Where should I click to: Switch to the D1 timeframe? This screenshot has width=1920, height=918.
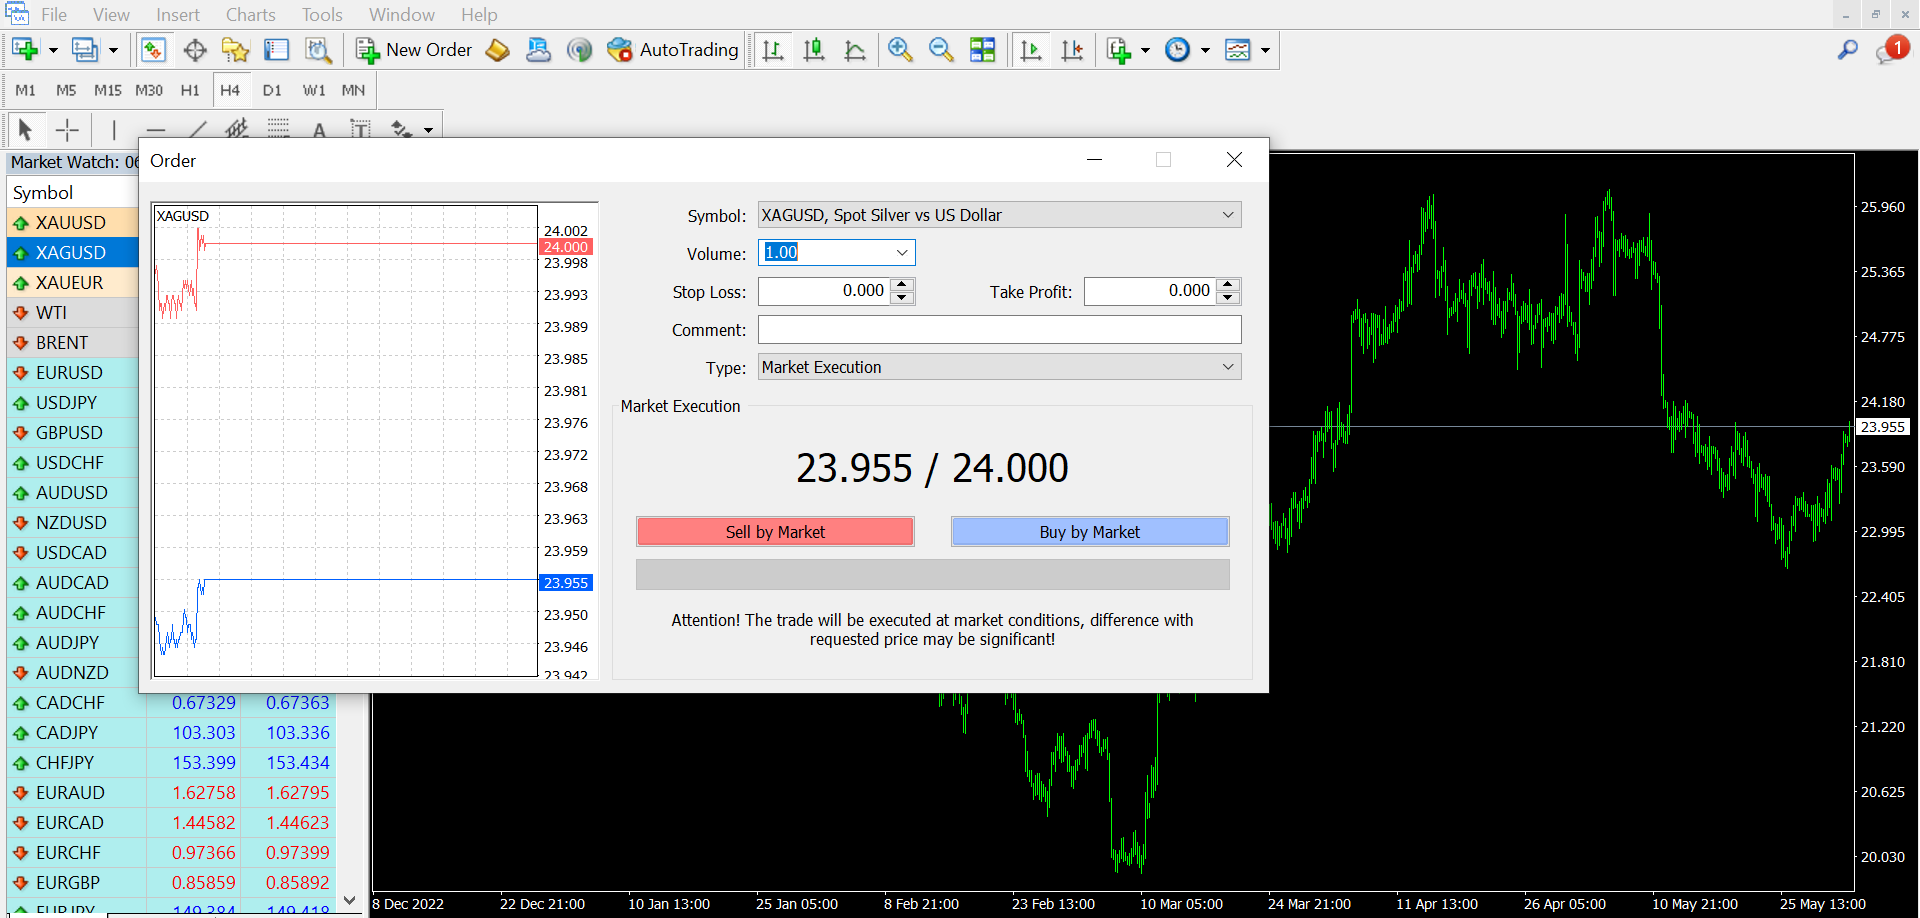(272, 90)
